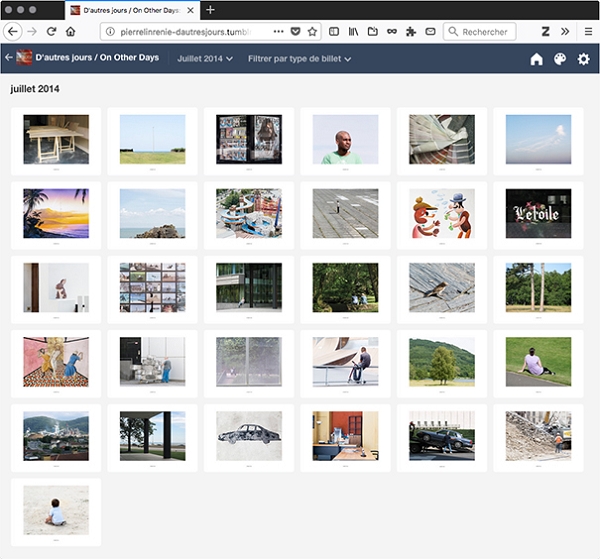
Task: Open the page actions three-dot menu
Action: tap(278, 32)
